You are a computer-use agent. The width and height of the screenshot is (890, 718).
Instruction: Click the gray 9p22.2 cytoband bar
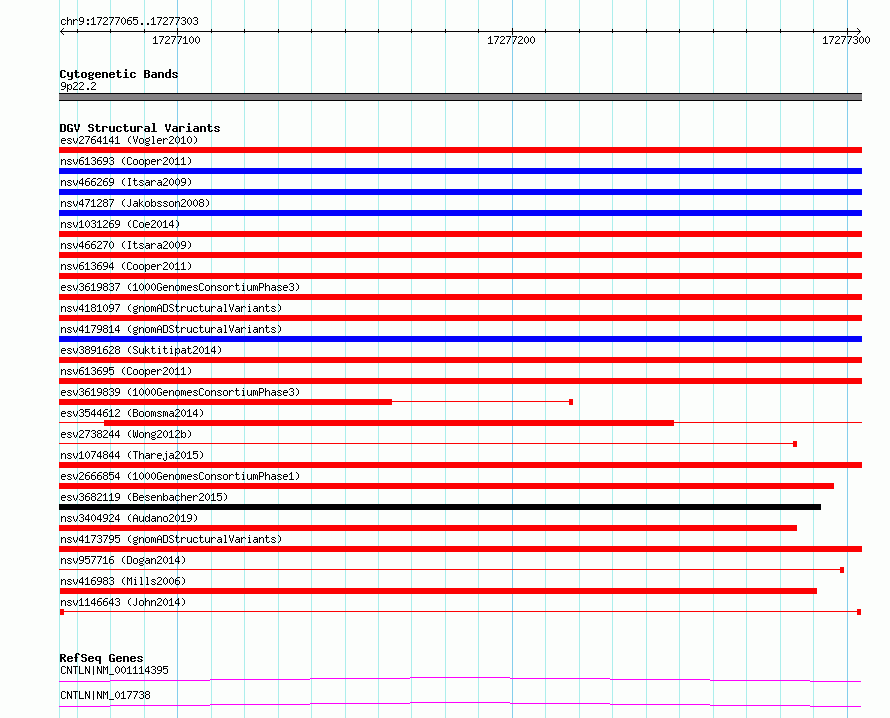pos(460,97)
